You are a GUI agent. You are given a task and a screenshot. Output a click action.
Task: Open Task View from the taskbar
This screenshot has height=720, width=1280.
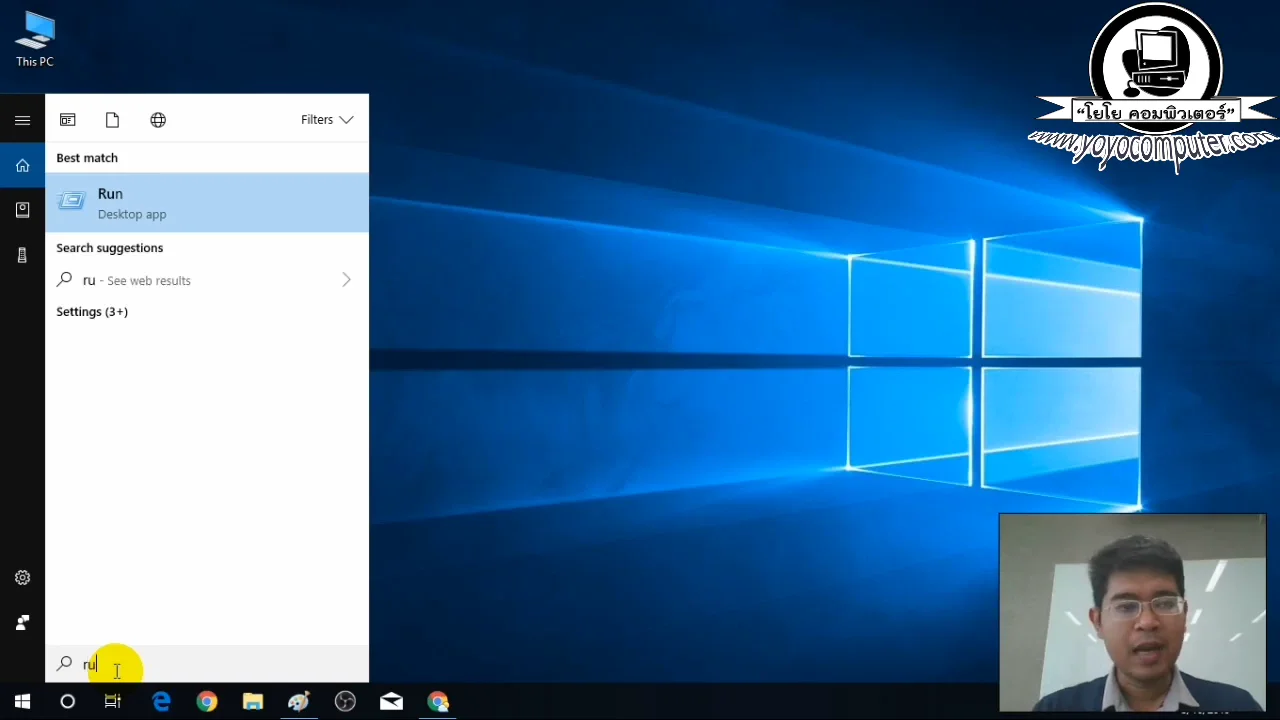(112, 701)
